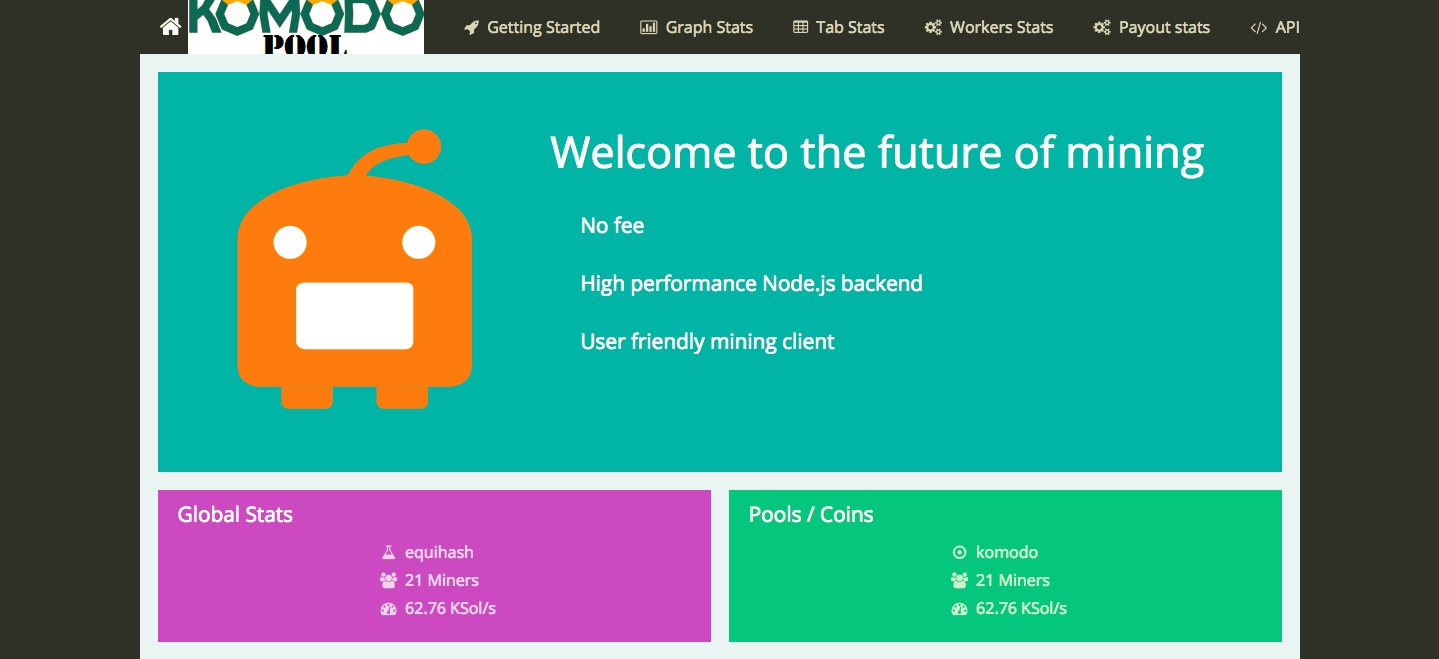Click the orange robot mascot image

354,269
